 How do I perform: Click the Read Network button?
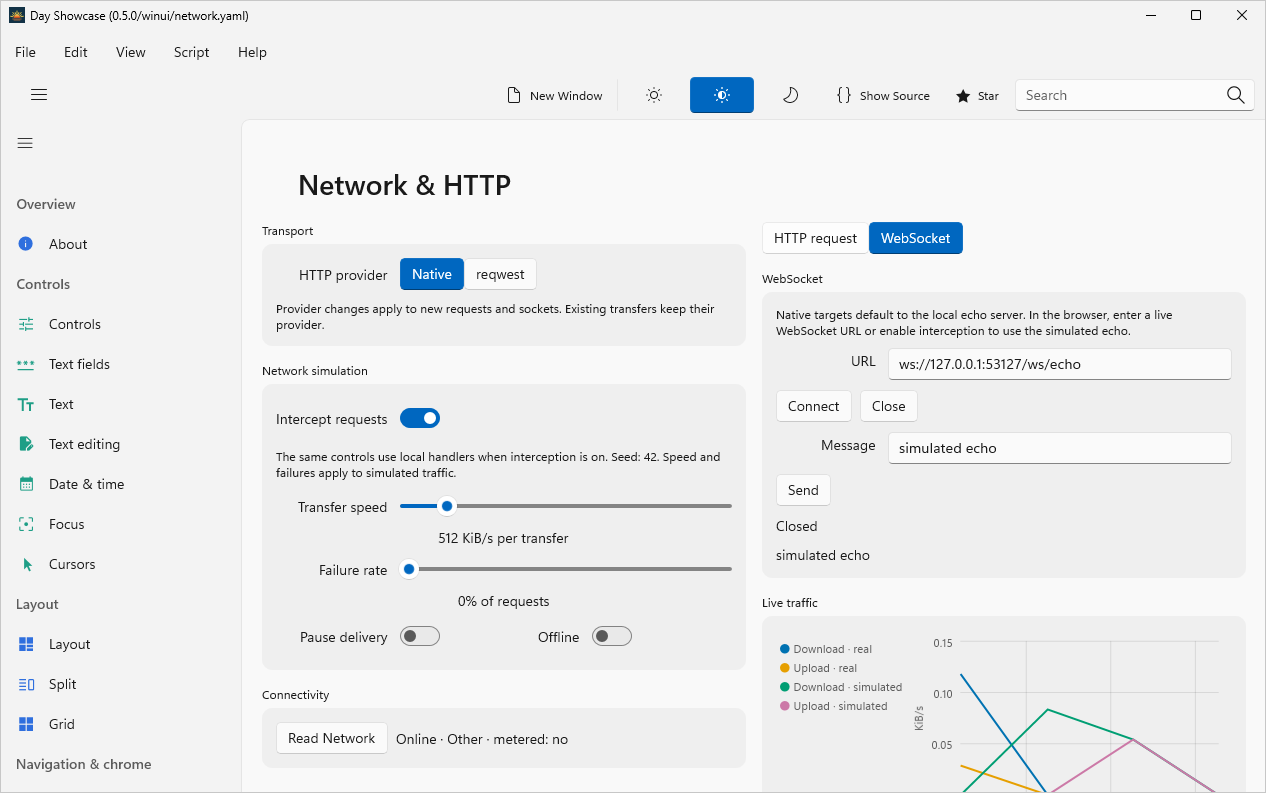tap(332, 738)
